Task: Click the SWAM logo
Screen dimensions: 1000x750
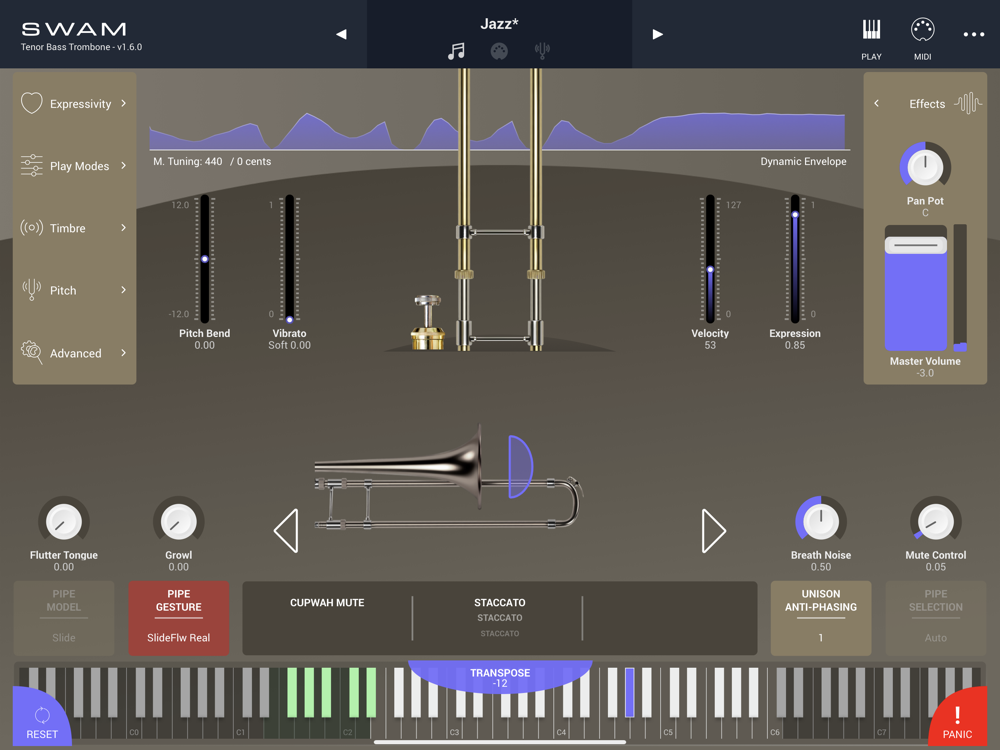Action: tap(74, 29)
